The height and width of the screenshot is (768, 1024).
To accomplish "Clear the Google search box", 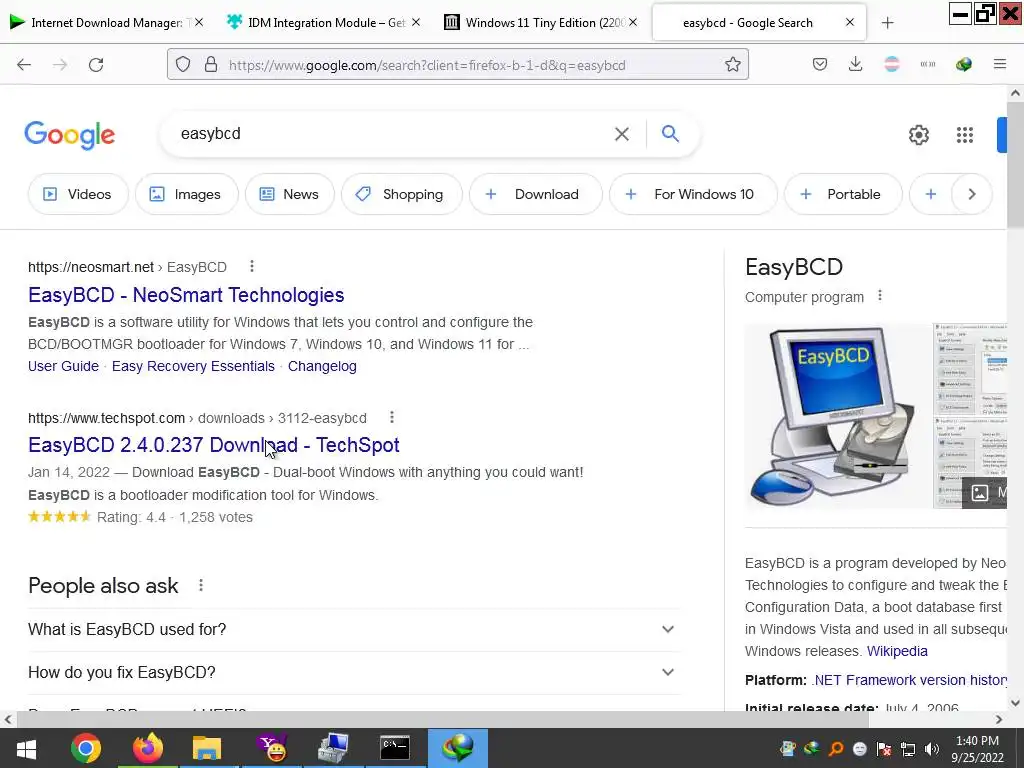I will pyautogui.click(x=622, y=134).
